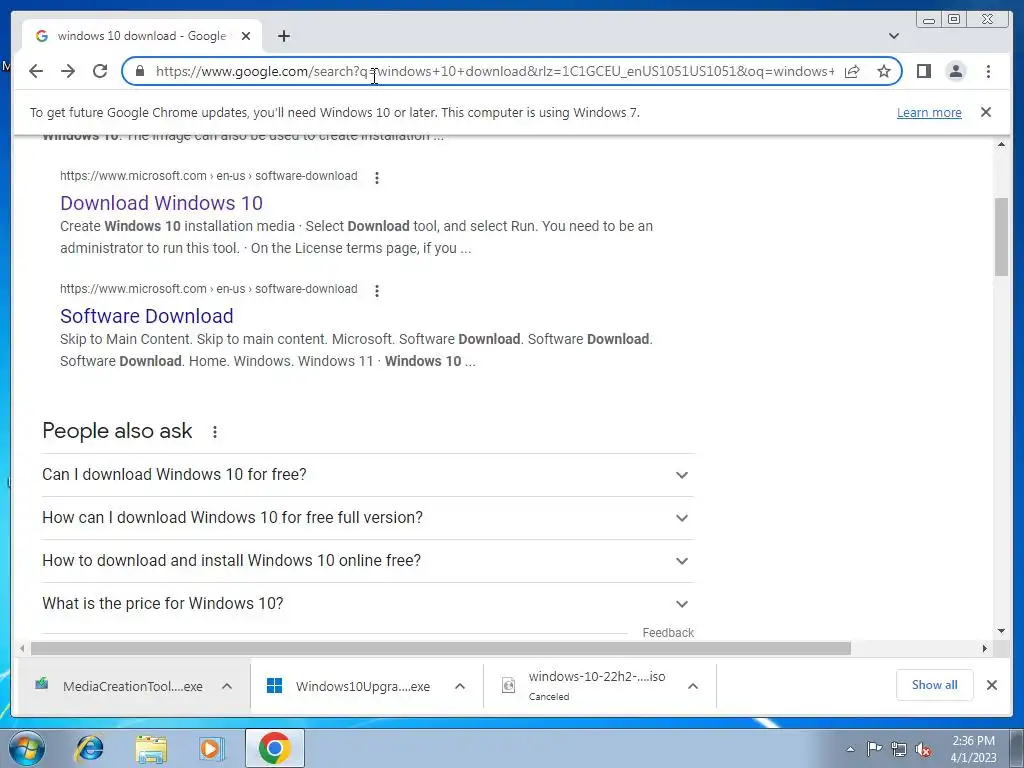Open People also ask options menu
This screenshot has height=768, width=1024.
click(215, 432)
